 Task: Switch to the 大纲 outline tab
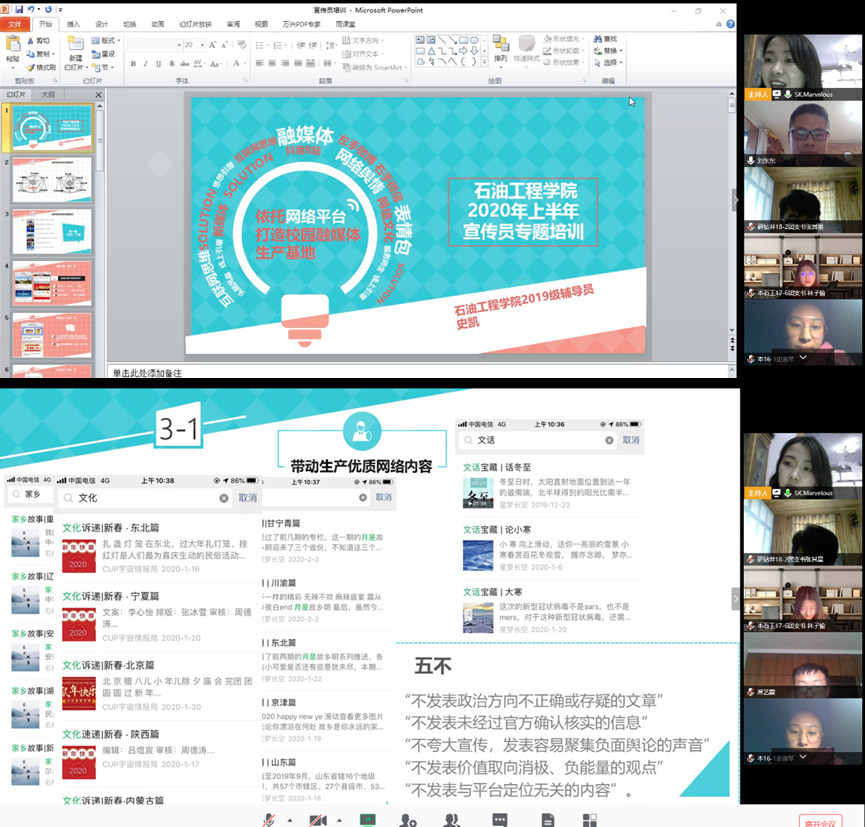pyautogui.click(x=48, y=95)
